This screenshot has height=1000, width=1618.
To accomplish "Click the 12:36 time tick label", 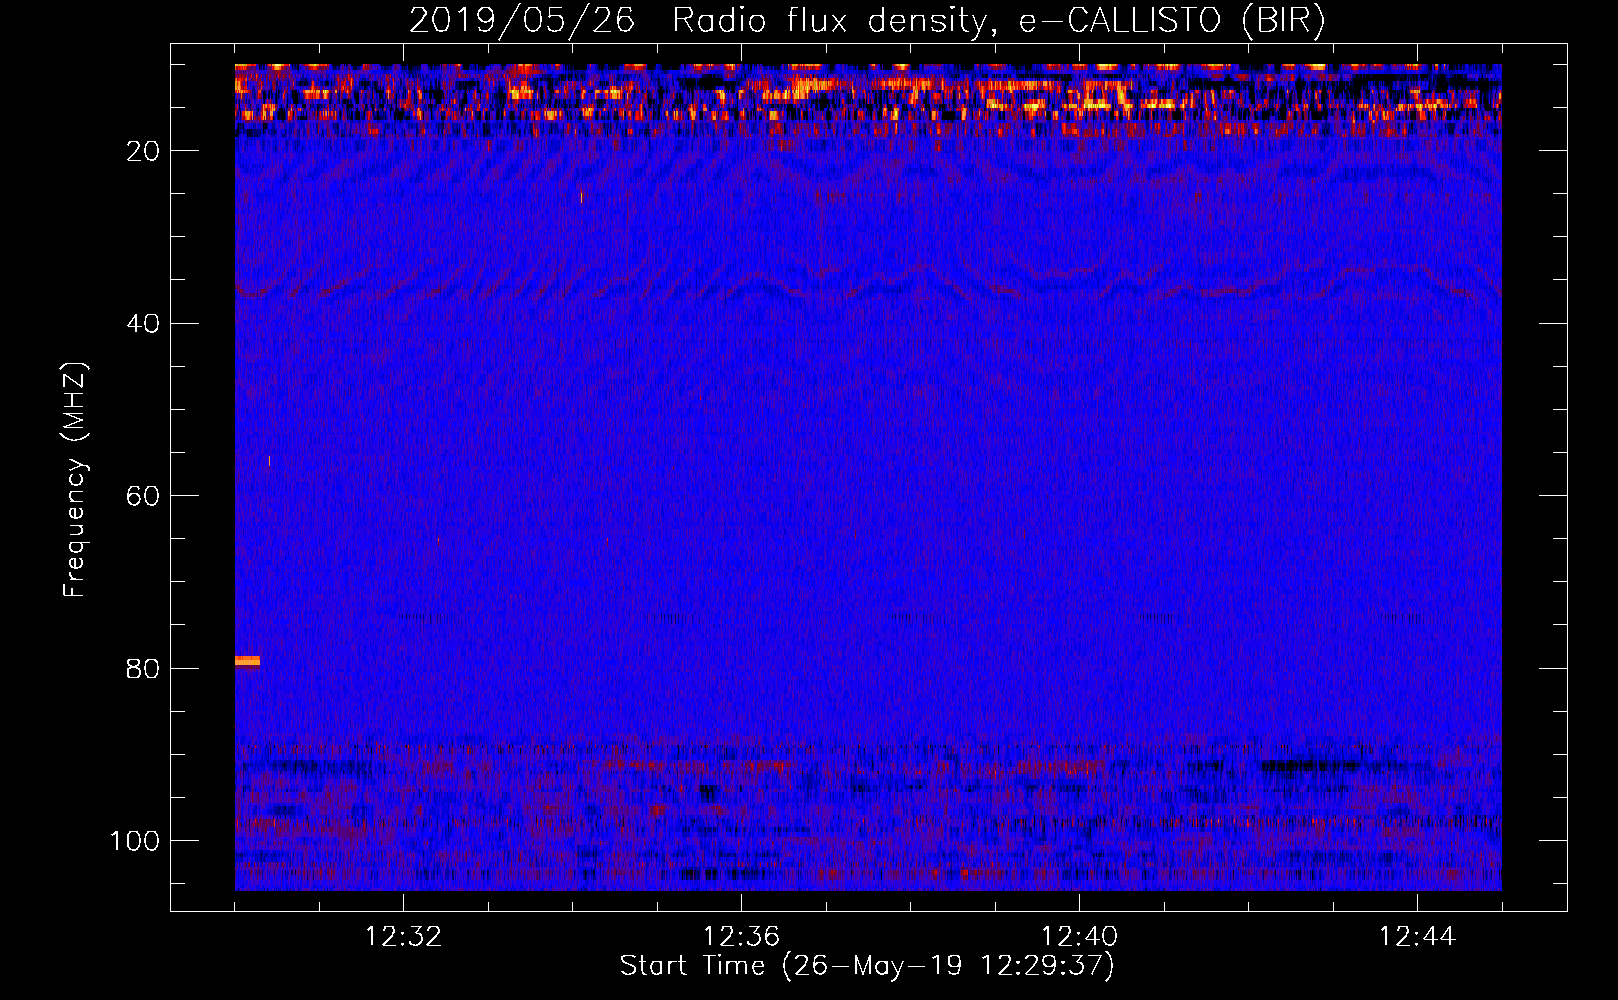I will click(x=741, y=937).
